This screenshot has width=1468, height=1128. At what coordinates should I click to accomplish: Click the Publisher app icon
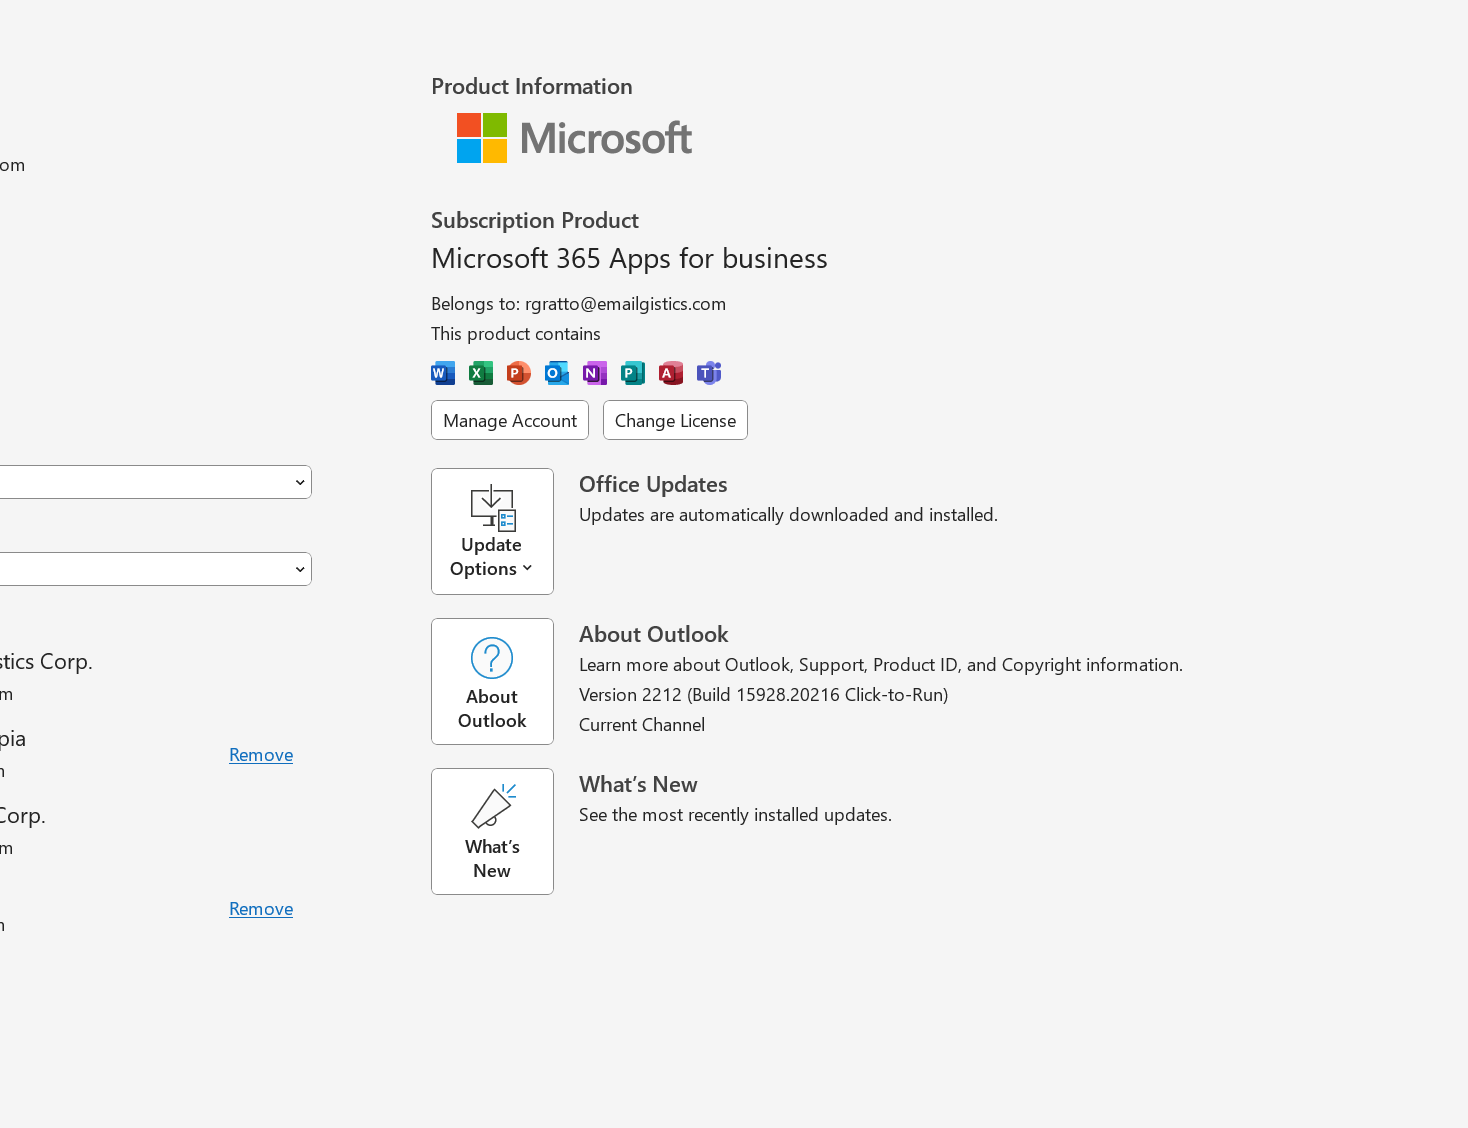pos(632,372)
